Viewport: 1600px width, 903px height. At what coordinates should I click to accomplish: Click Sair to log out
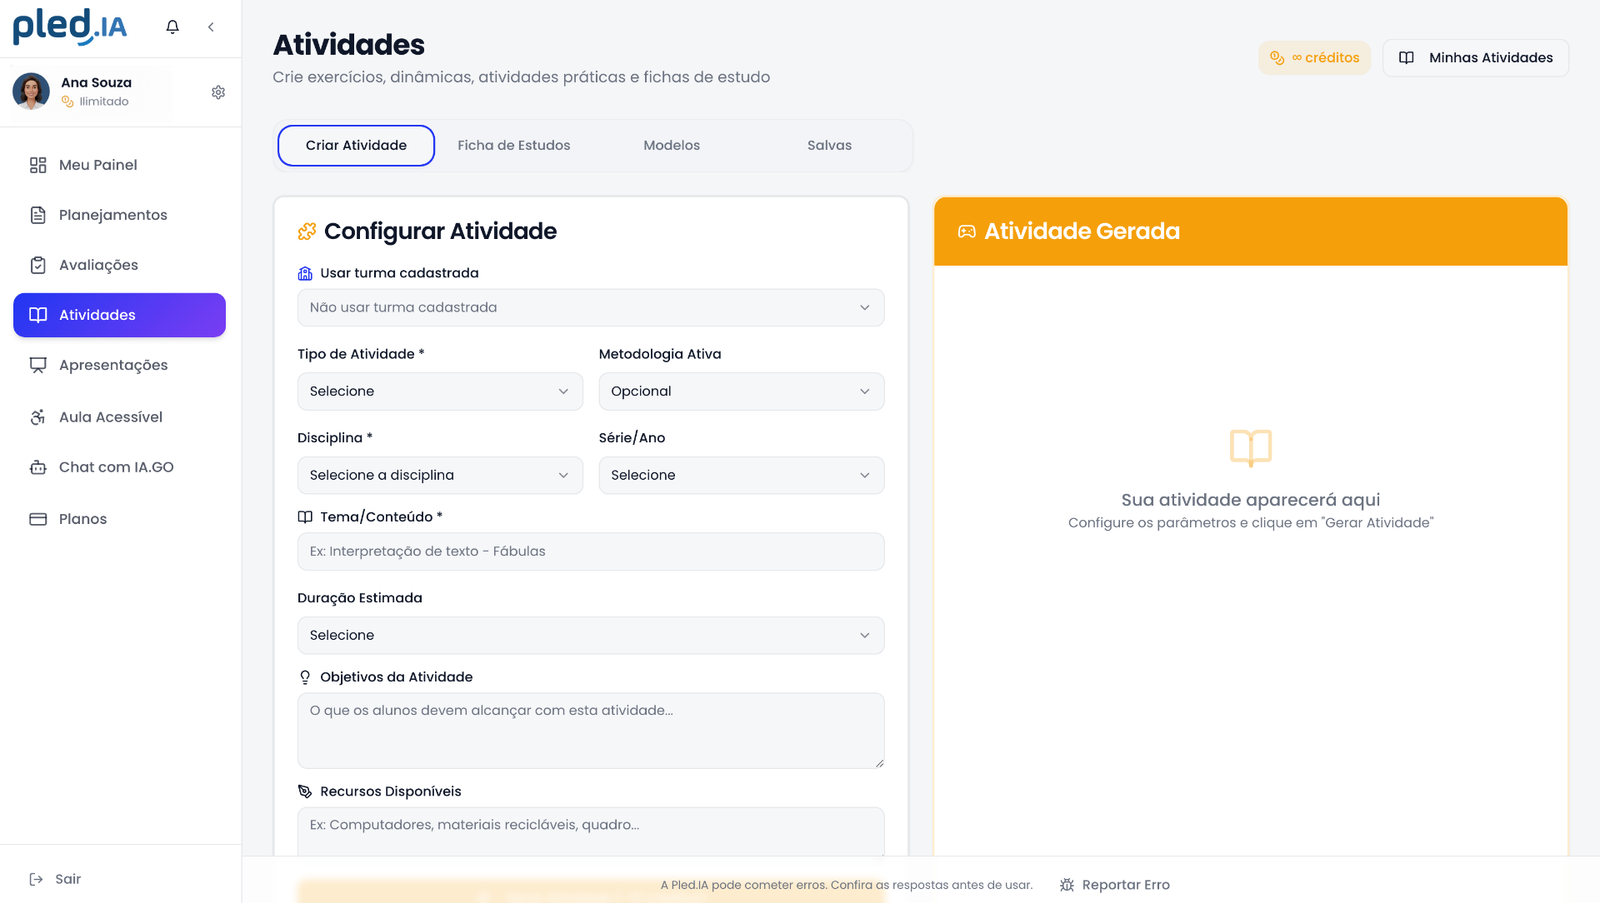[x=67, y=879]
